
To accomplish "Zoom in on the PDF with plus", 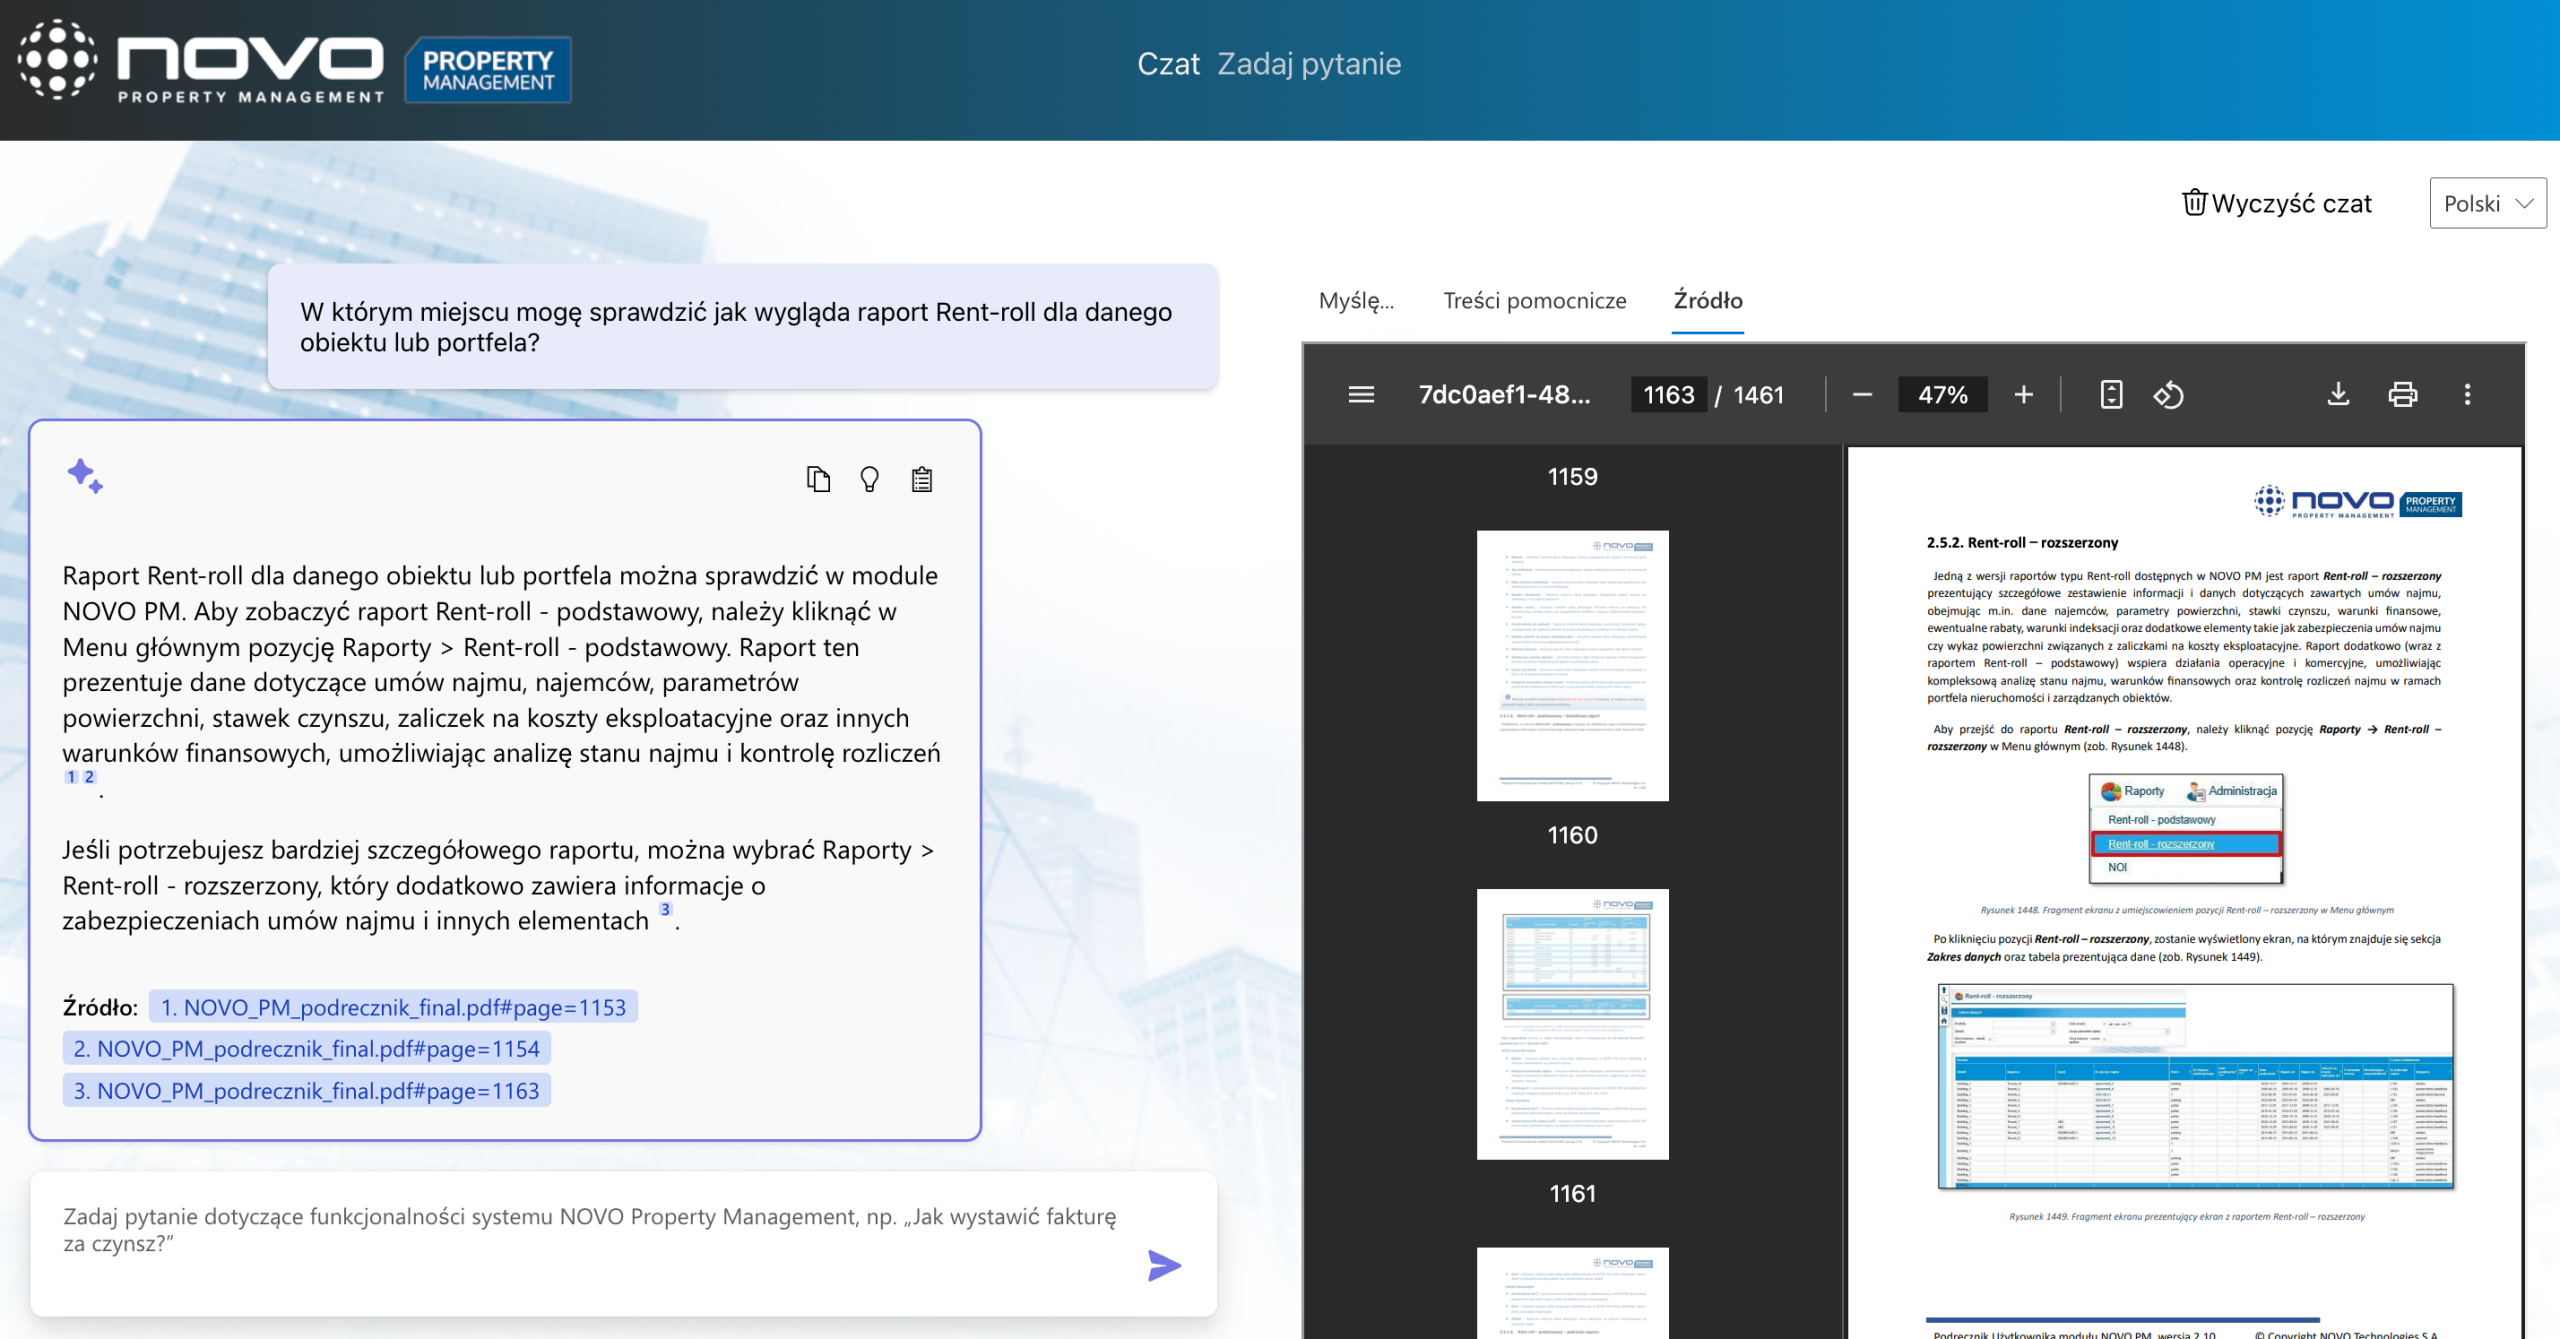I will click(2024, 395).
